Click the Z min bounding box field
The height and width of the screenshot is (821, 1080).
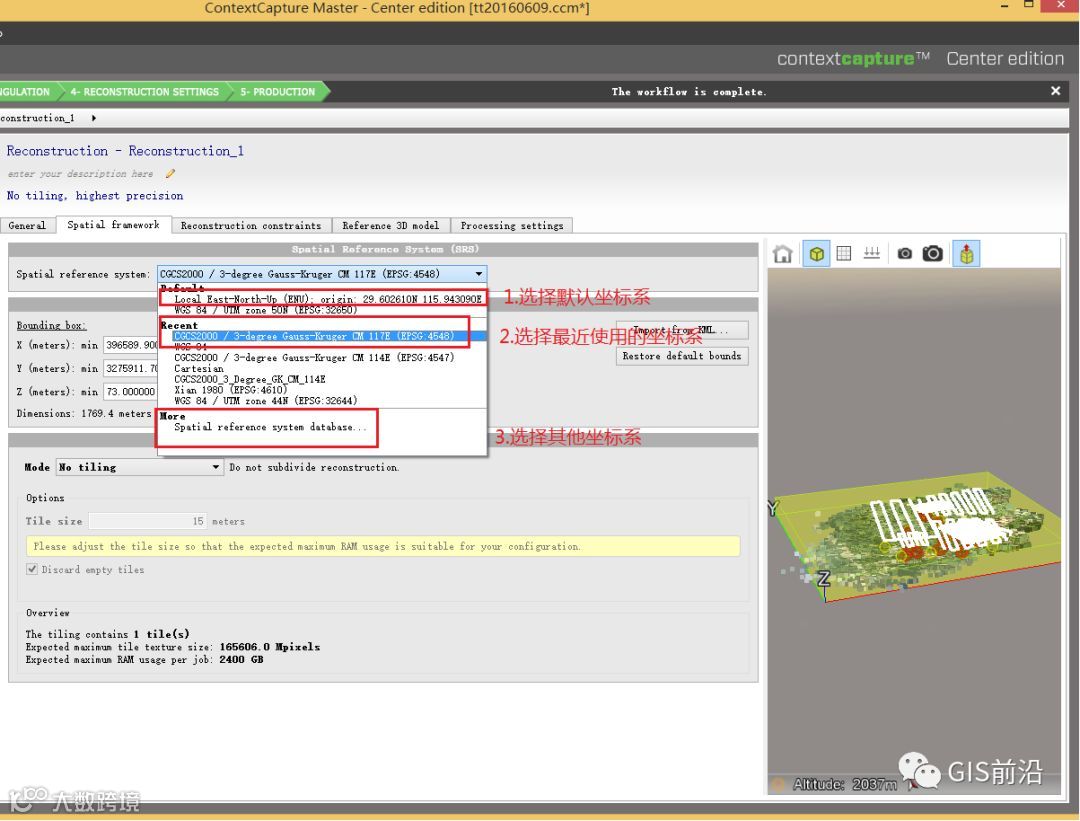pos(131,392)
